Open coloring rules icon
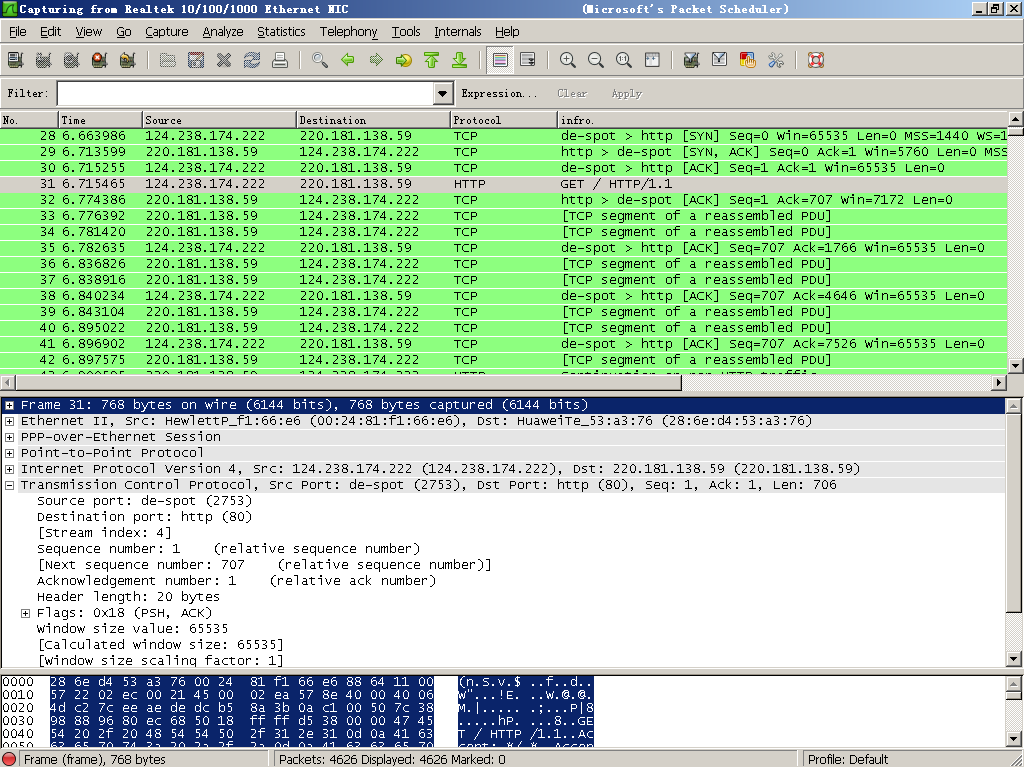Screen dimensions: 1024x768 (748, 60)
